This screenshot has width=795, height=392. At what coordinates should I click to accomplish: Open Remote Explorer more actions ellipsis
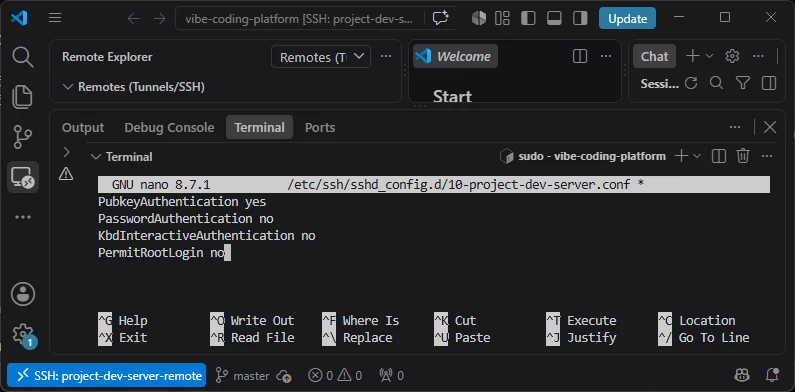click(386, 56)
